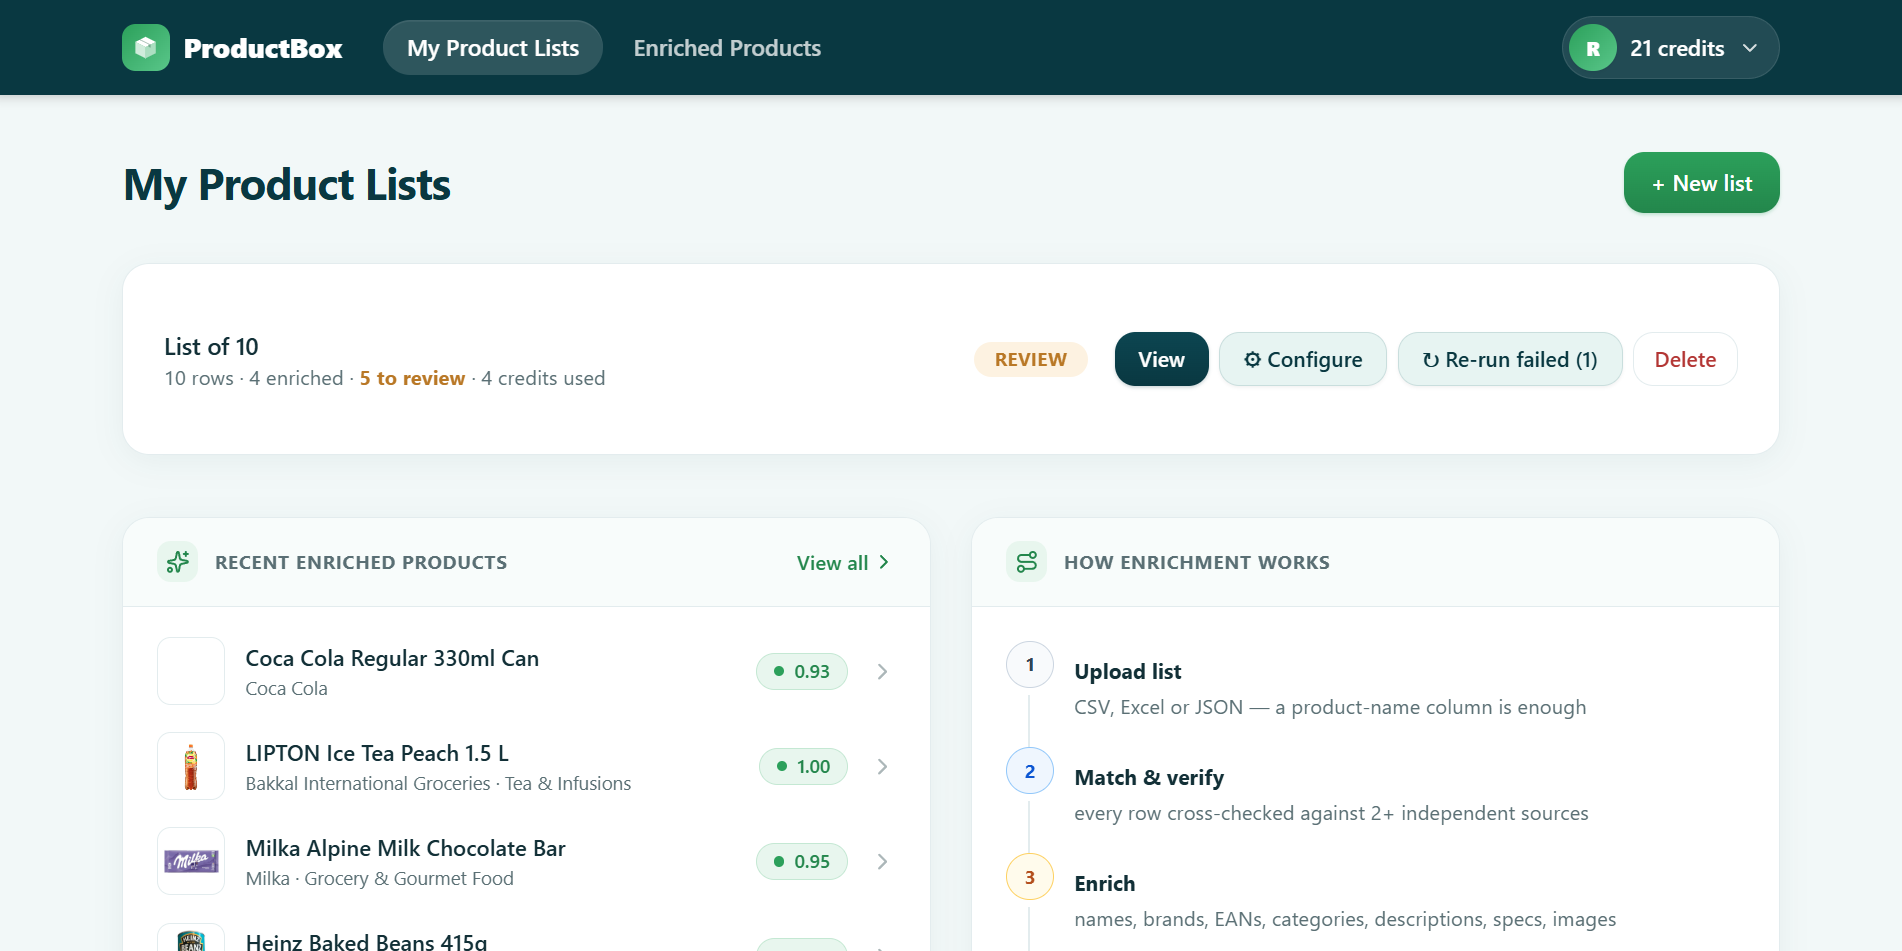Delete the List of 10
1902x951 pixels.
point(1685,359)
